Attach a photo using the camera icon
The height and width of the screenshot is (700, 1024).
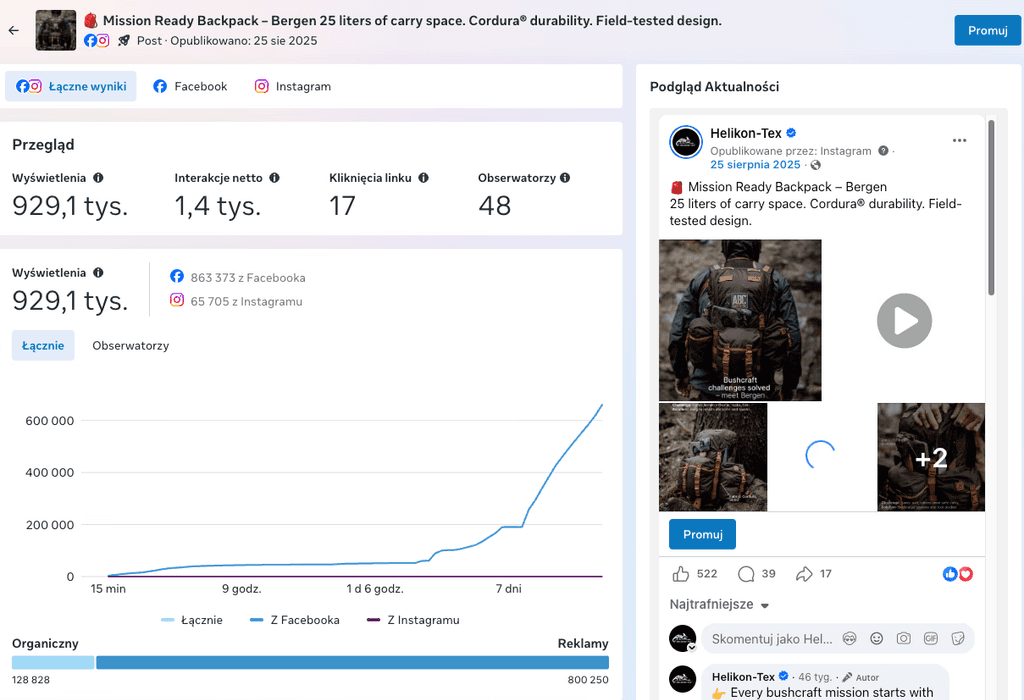[903, 639]
